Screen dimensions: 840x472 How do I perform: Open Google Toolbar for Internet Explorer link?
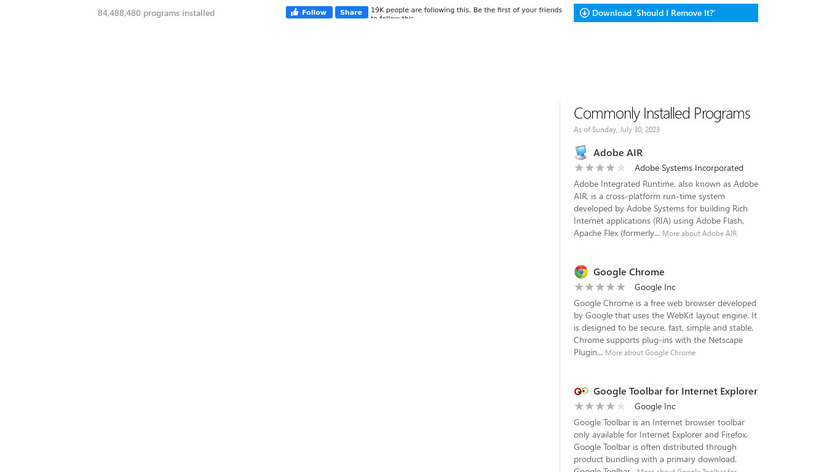click(675, 391)
